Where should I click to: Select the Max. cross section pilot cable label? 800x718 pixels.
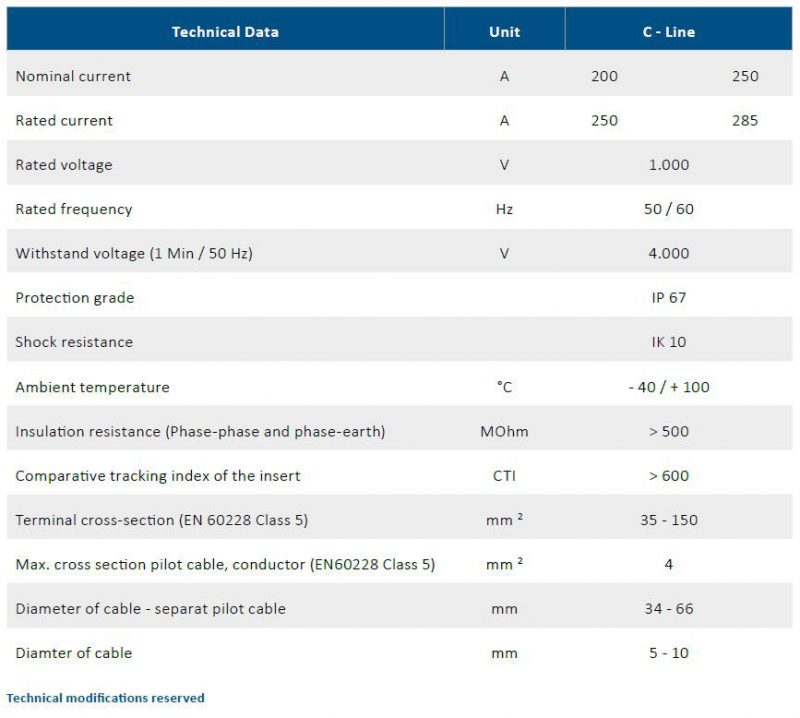[225, 565]
